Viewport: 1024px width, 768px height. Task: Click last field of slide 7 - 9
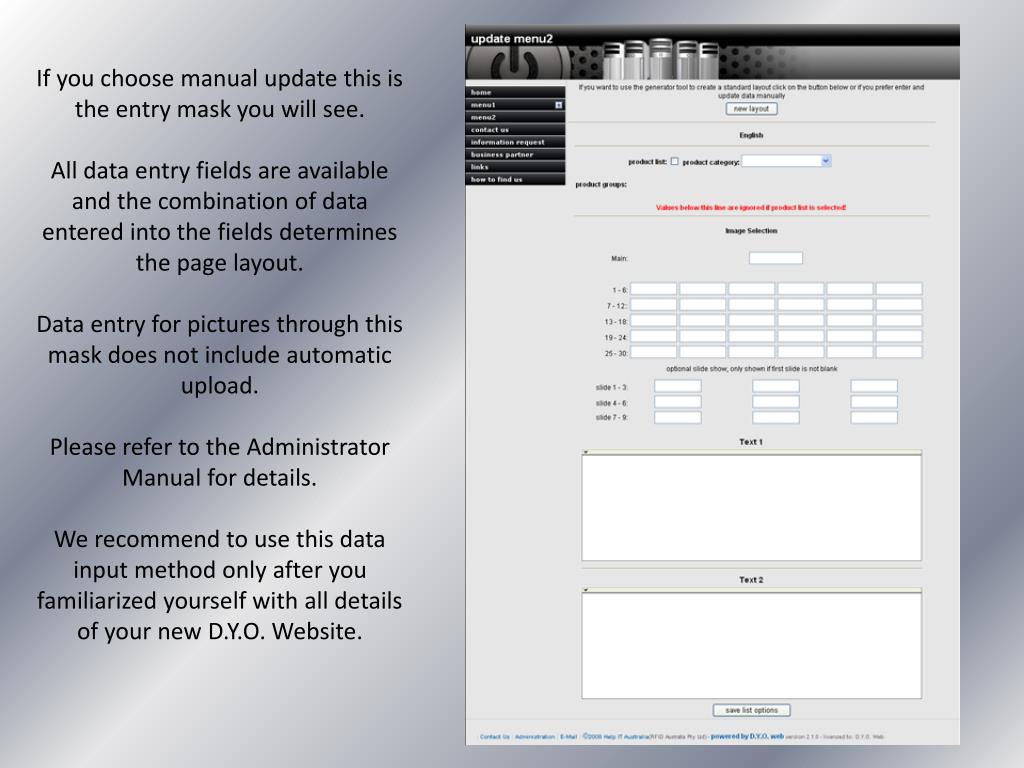[x=874, y=417]
